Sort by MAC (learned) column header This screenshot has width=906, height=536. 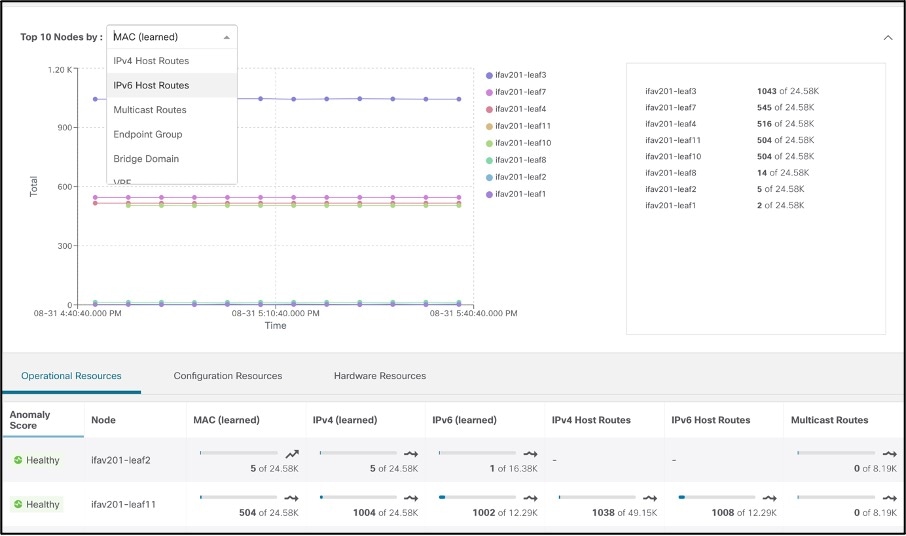(x=246, y=420)
